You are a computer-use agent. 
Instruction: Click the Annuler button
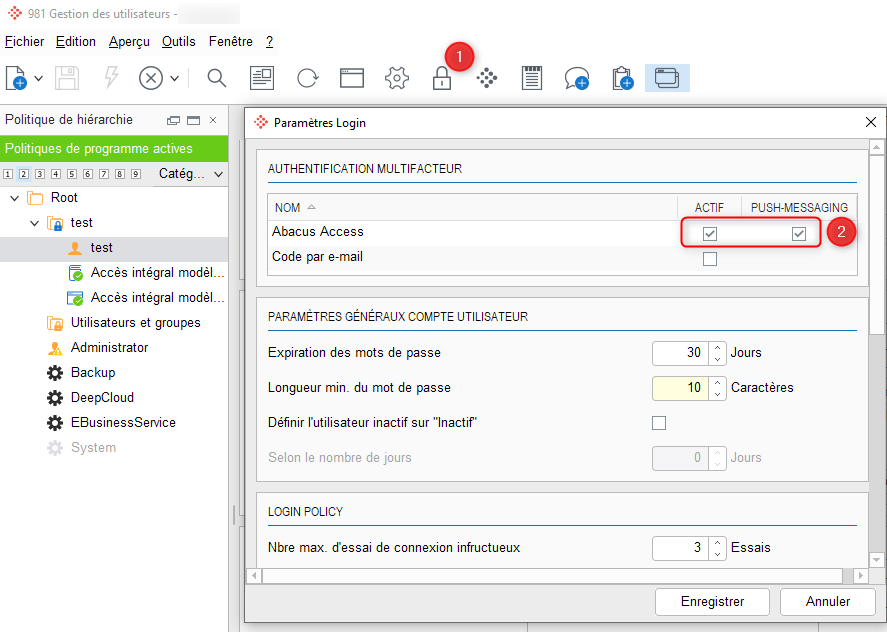(827, 601)
